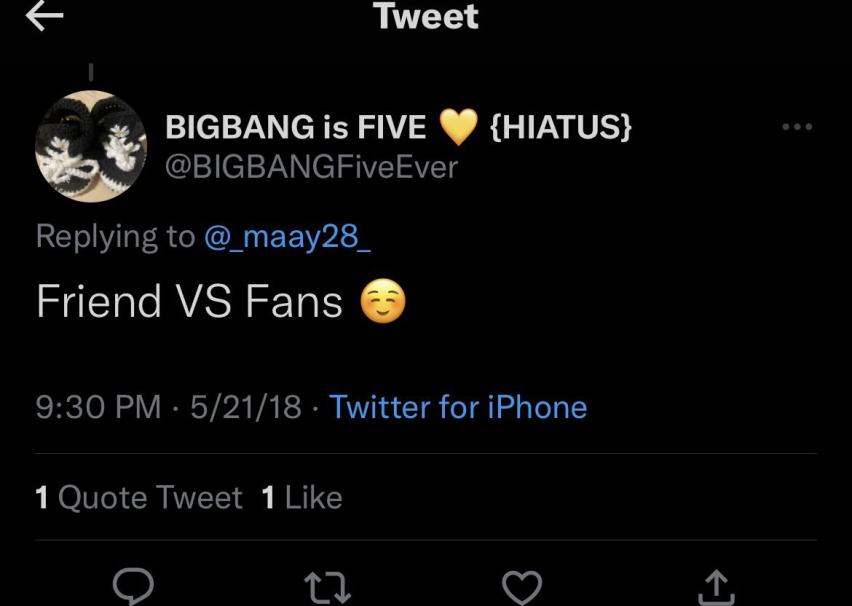Show who gave the 1 Like
The height and width of the screenshot is (606, 852).
302,498
